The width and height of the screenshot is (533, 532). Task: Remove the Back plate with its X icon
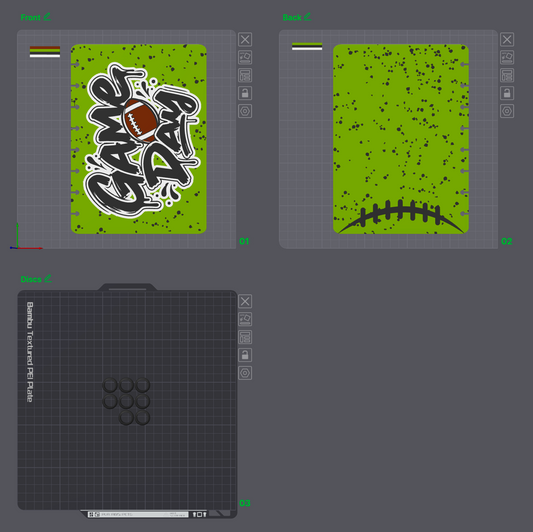[x=507, y=39]
